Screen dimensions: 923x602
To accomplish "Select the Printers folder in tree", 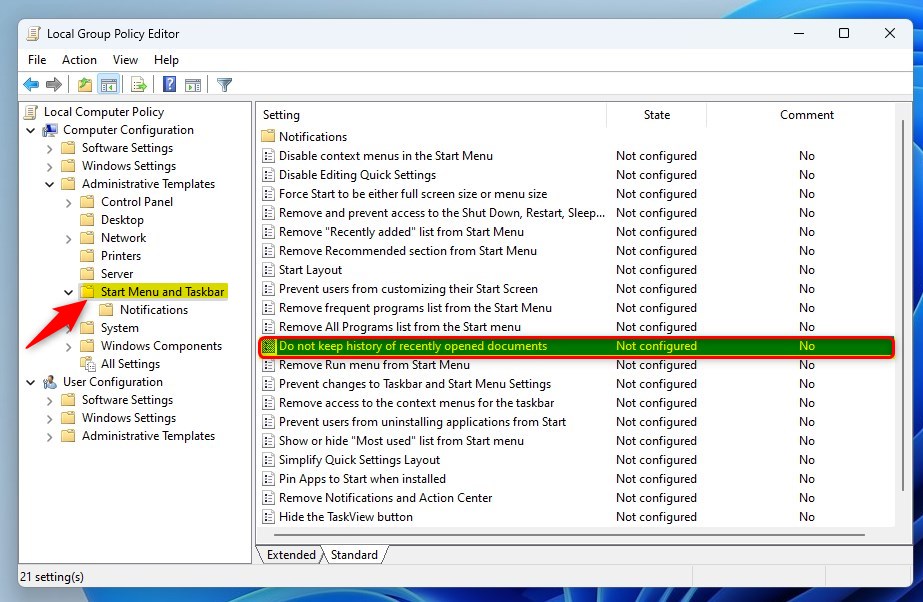I will (121, 256).
